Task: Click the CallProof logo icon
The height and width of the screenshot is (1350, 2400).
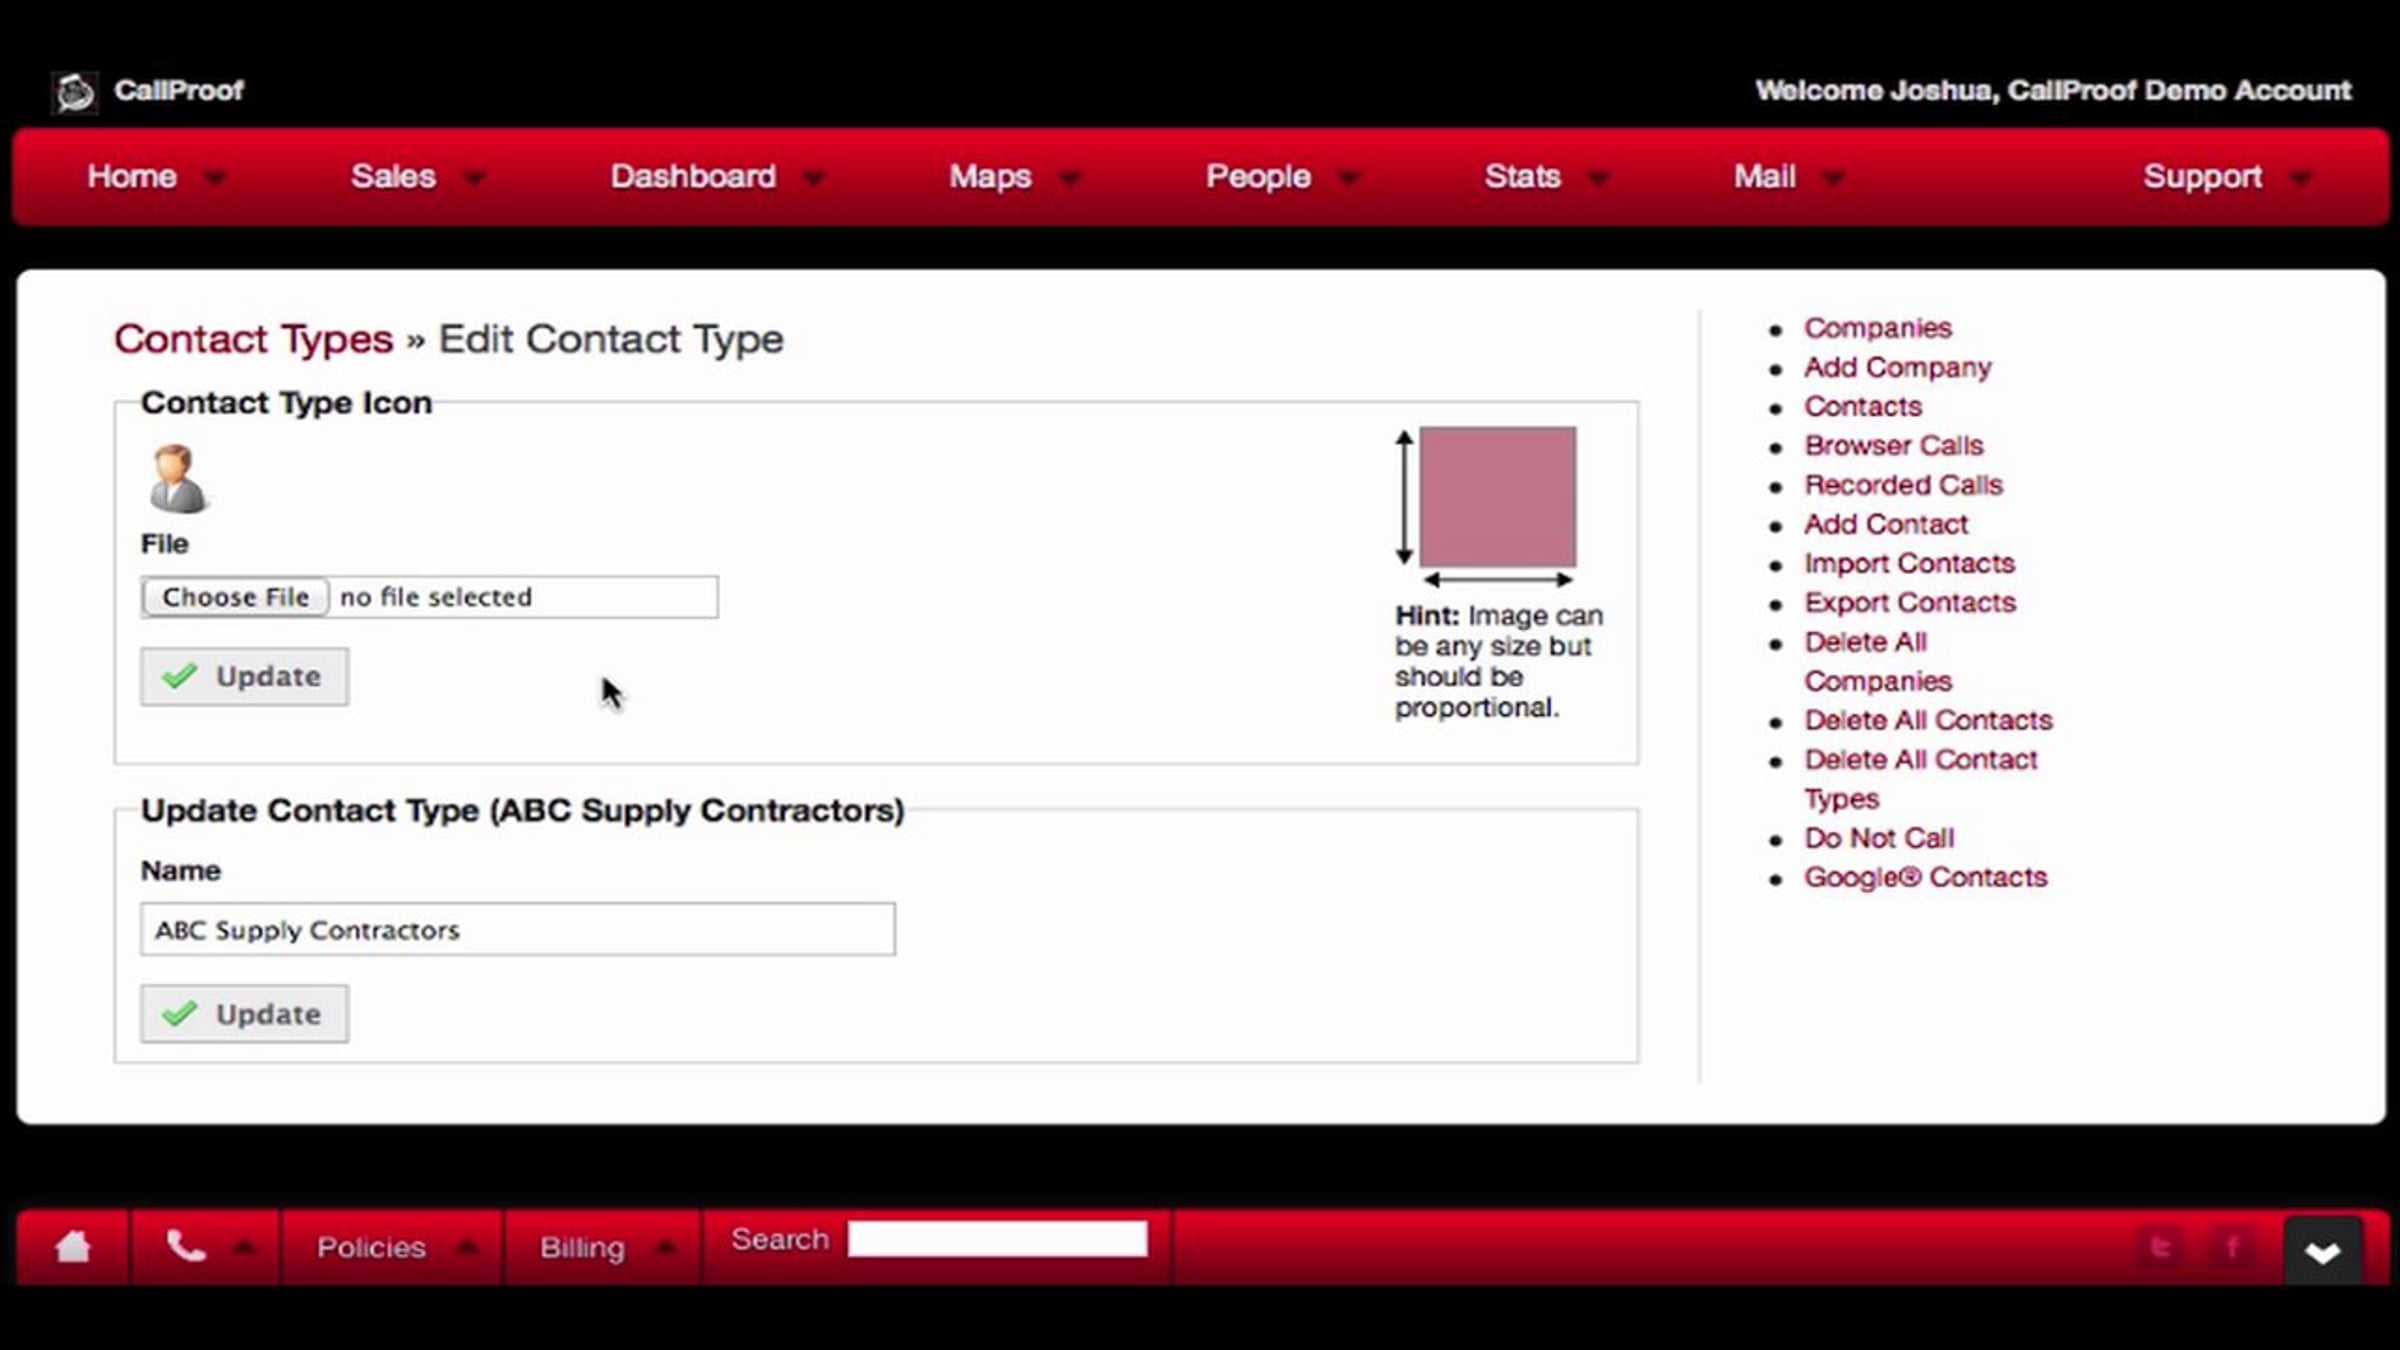Action: pos(74,92)
